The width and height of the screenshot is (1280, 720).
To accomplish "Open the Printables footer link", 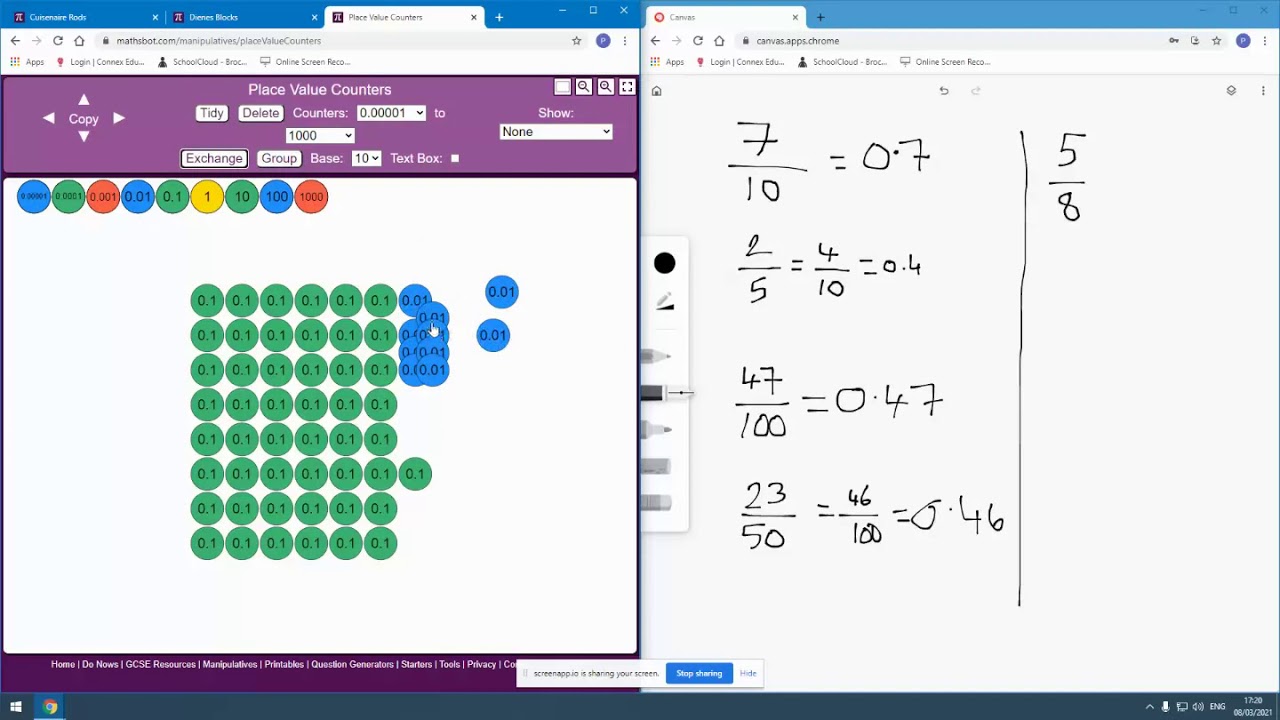I will pyautogui.click(x=284, y=664).
